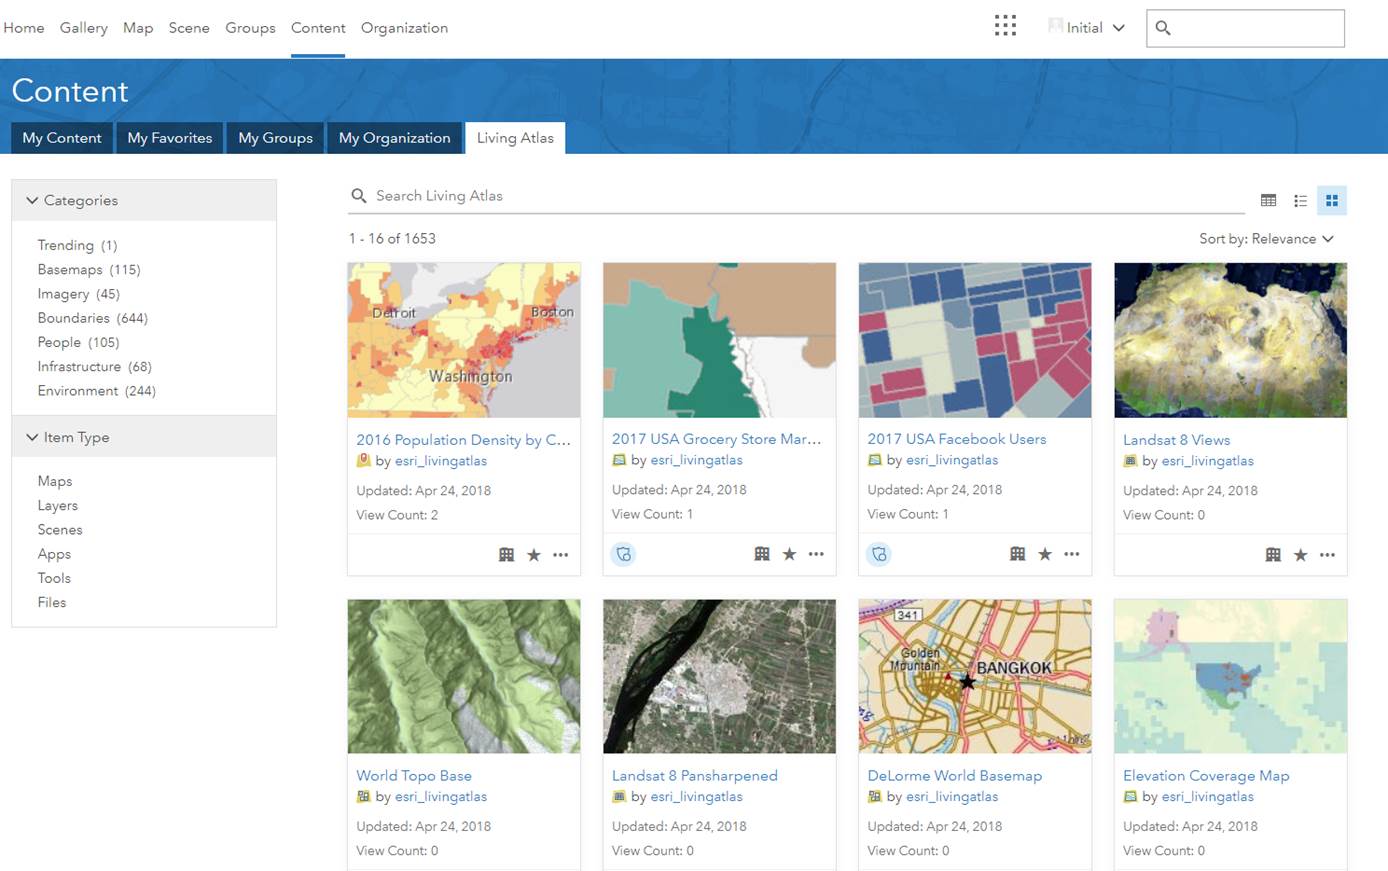Click the shield badge on 2017 USA Grocery Store card
Image resolution: width=1388 pixels, height=871 pixels.
tap(624, 554)
